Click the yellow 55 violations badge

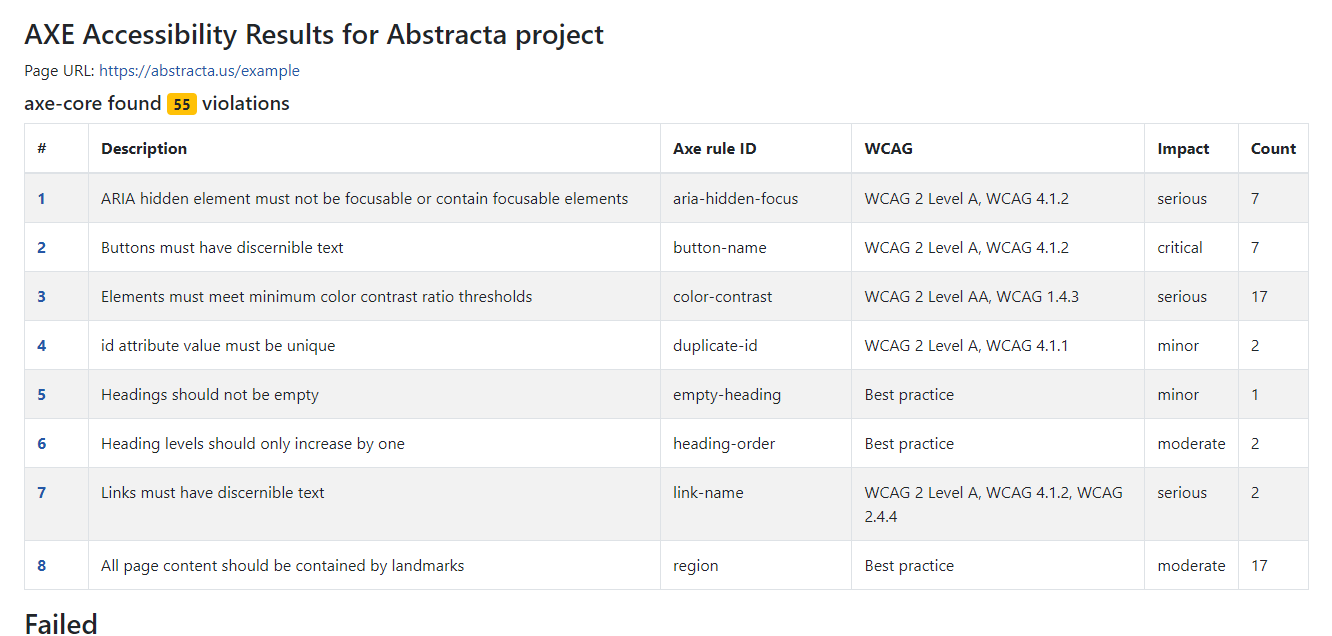[182, 104]
